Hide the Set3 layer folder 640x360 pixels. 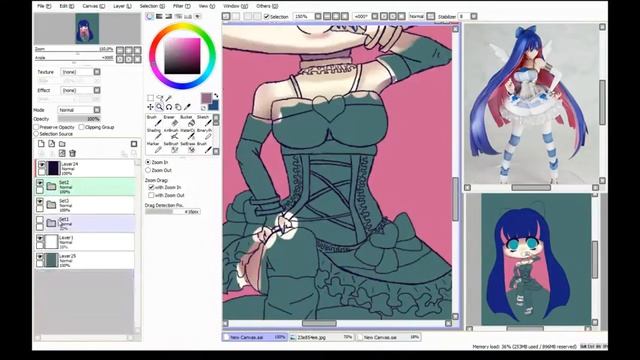[x=40, y=201]
